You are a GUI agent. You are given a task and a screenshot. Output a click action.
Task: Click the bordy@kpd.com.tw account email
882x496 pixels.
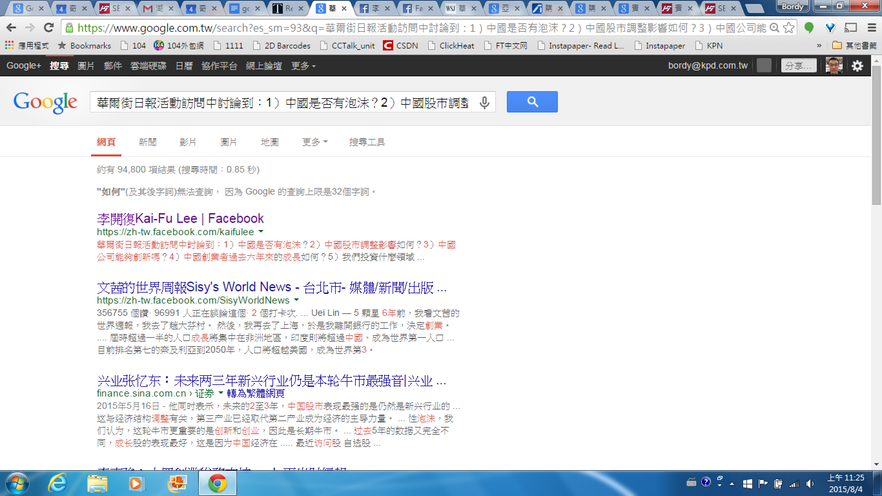coord(708,66)
